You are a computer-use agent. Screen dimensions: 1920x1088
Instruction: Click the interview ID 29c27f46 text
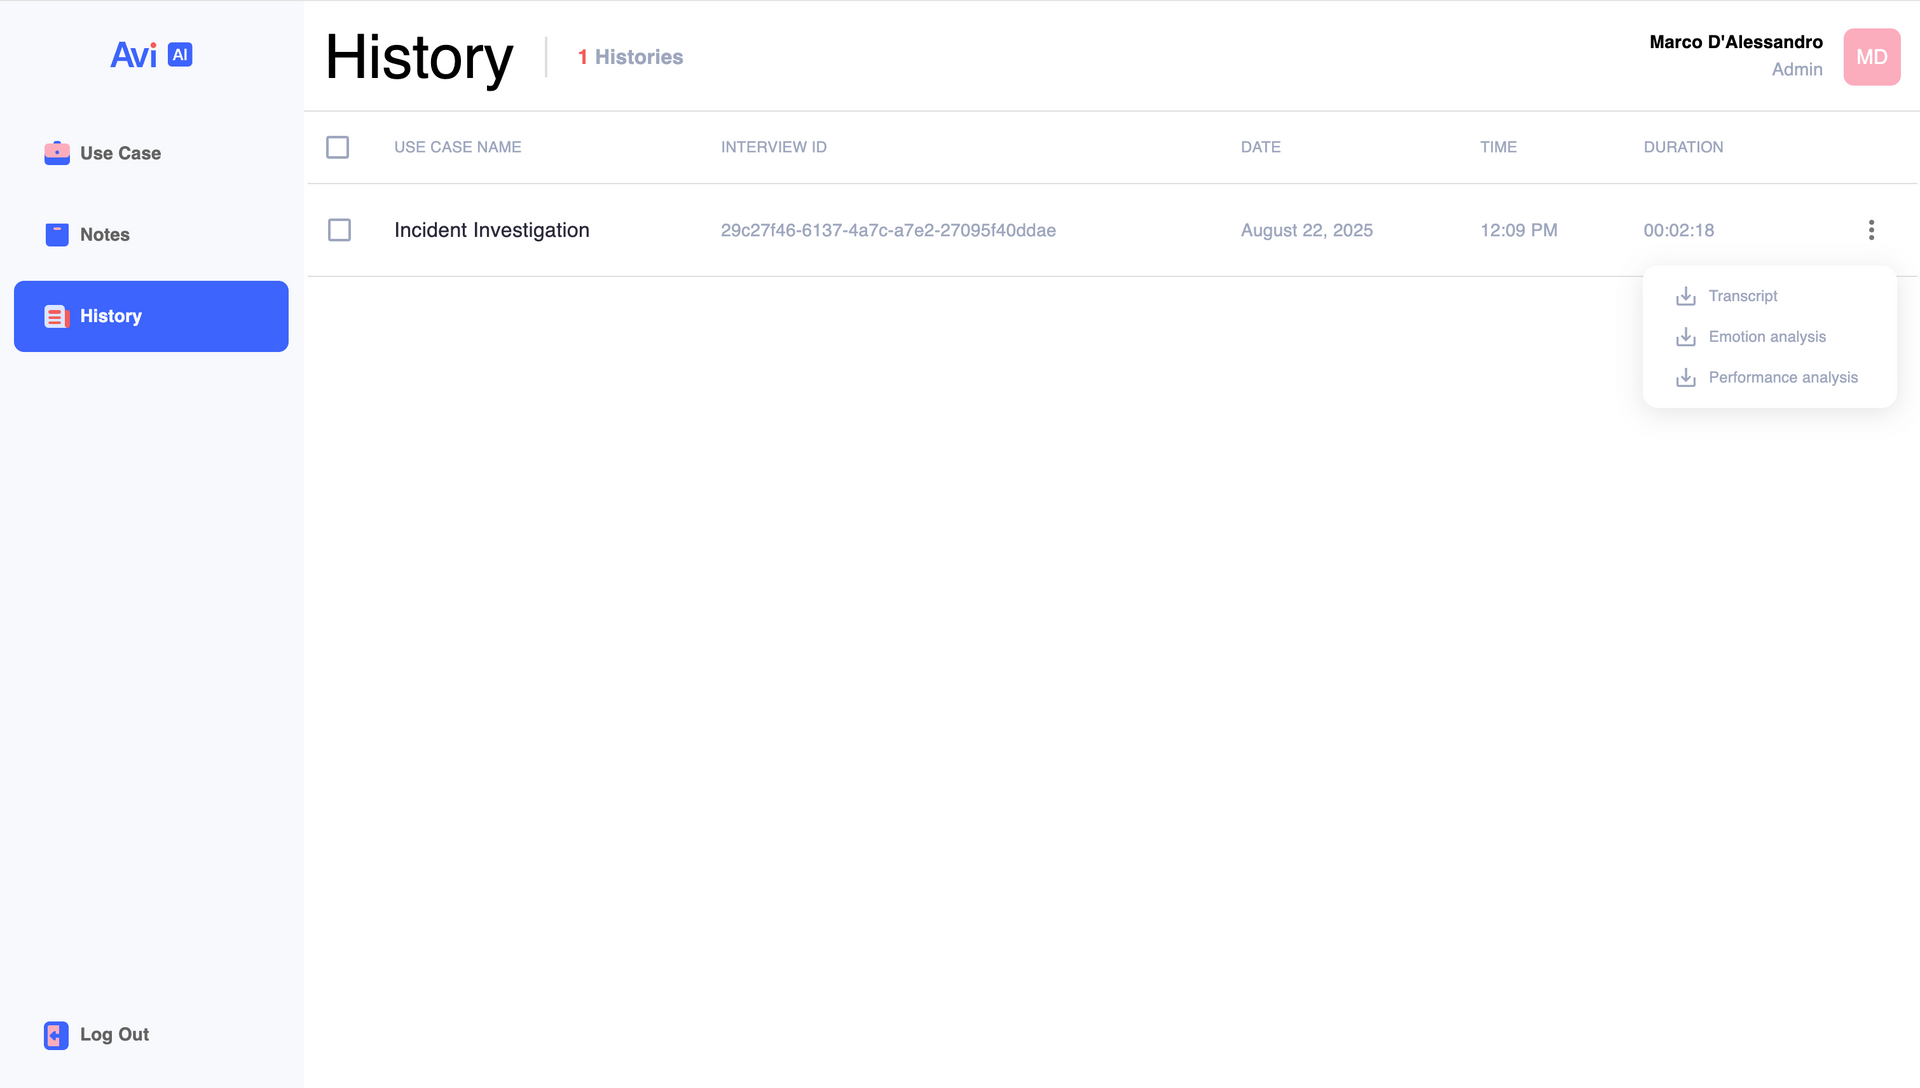[888, 231]
